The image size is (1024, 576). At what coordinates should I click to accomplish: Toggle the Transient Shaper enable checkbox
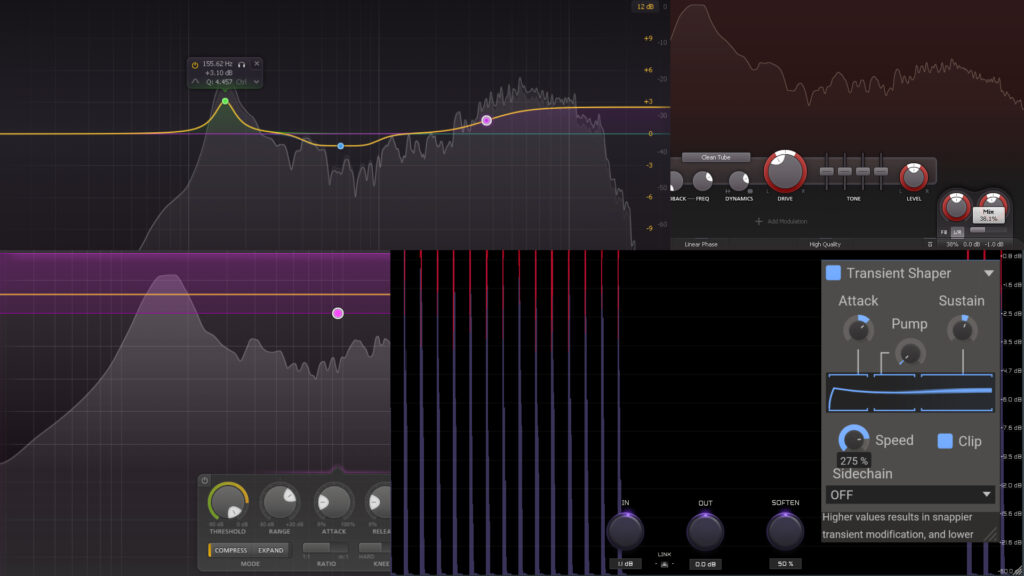click(x=833, y=273)
